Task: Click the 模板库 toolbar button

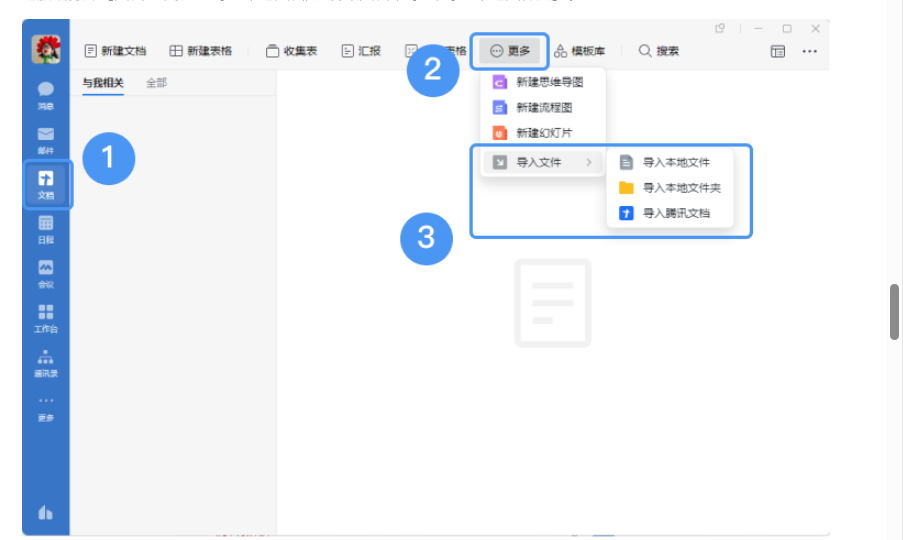Action: tap(580, 51)
